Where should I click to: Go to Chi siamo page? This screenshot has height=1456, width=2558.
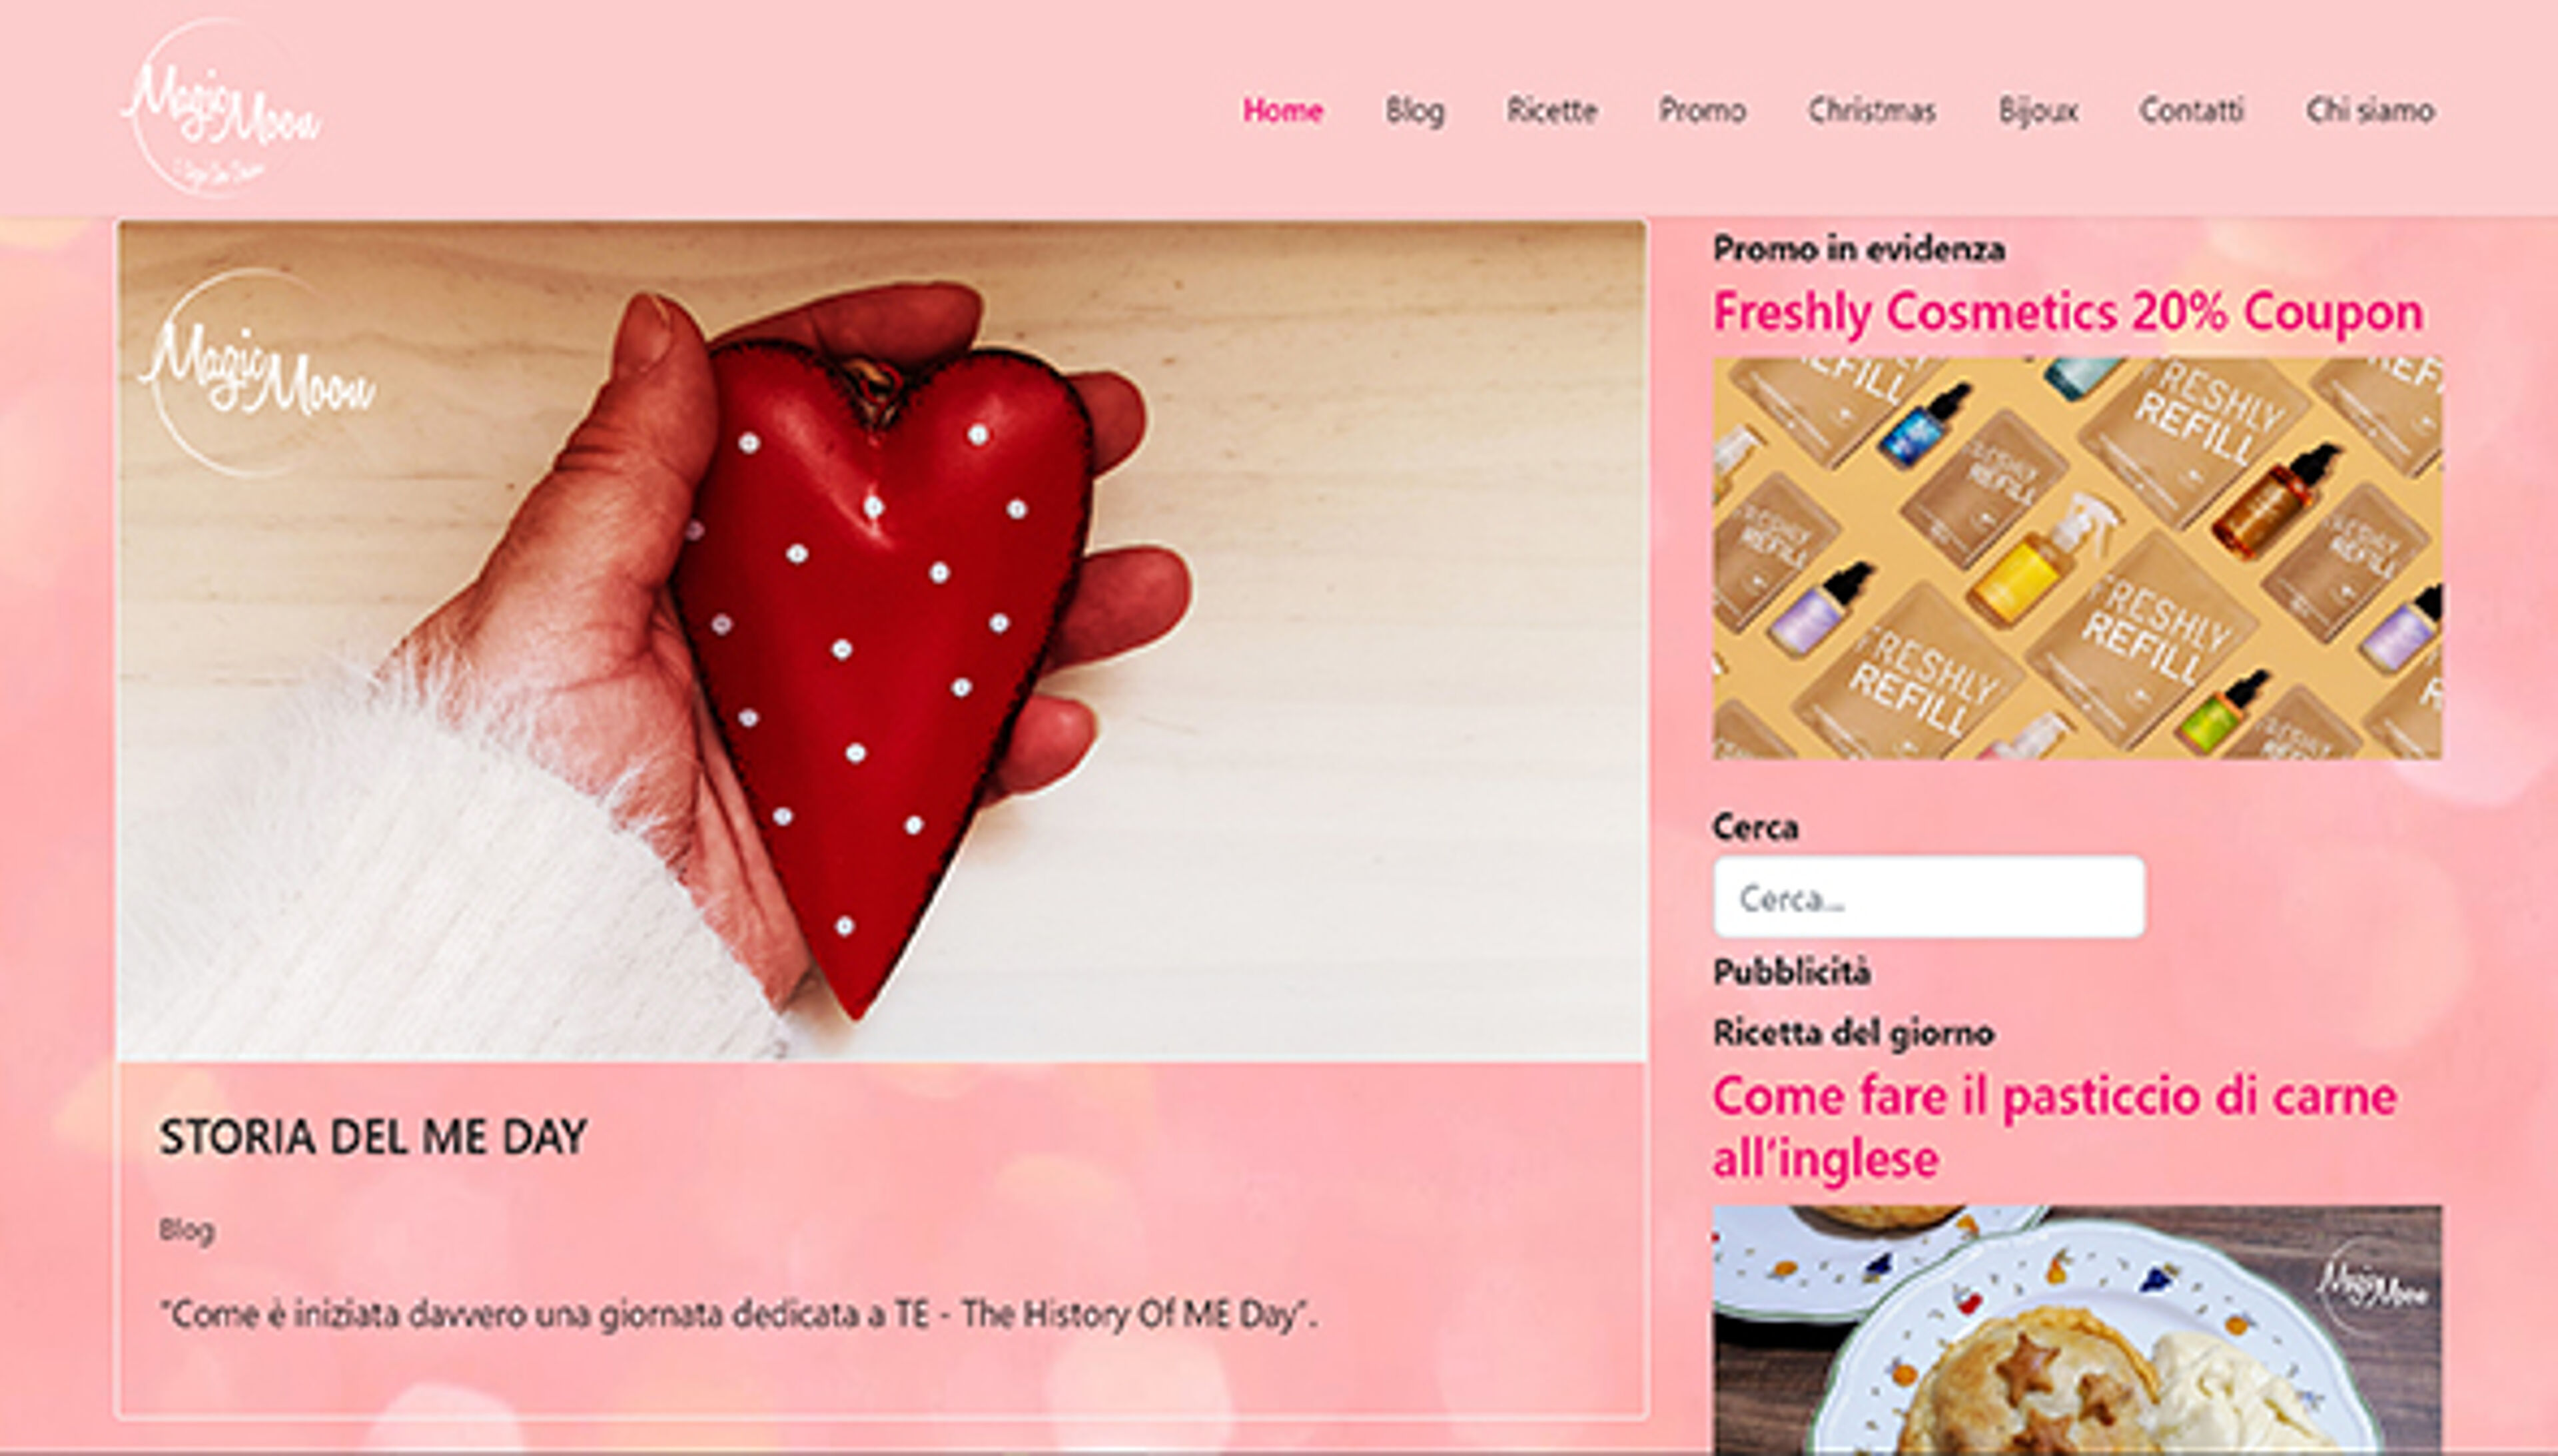click(2369, 110)
